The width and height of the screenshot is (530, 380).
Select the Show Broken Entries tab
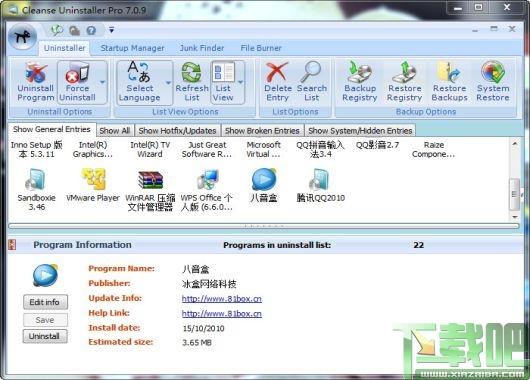(x=262, y=130)
